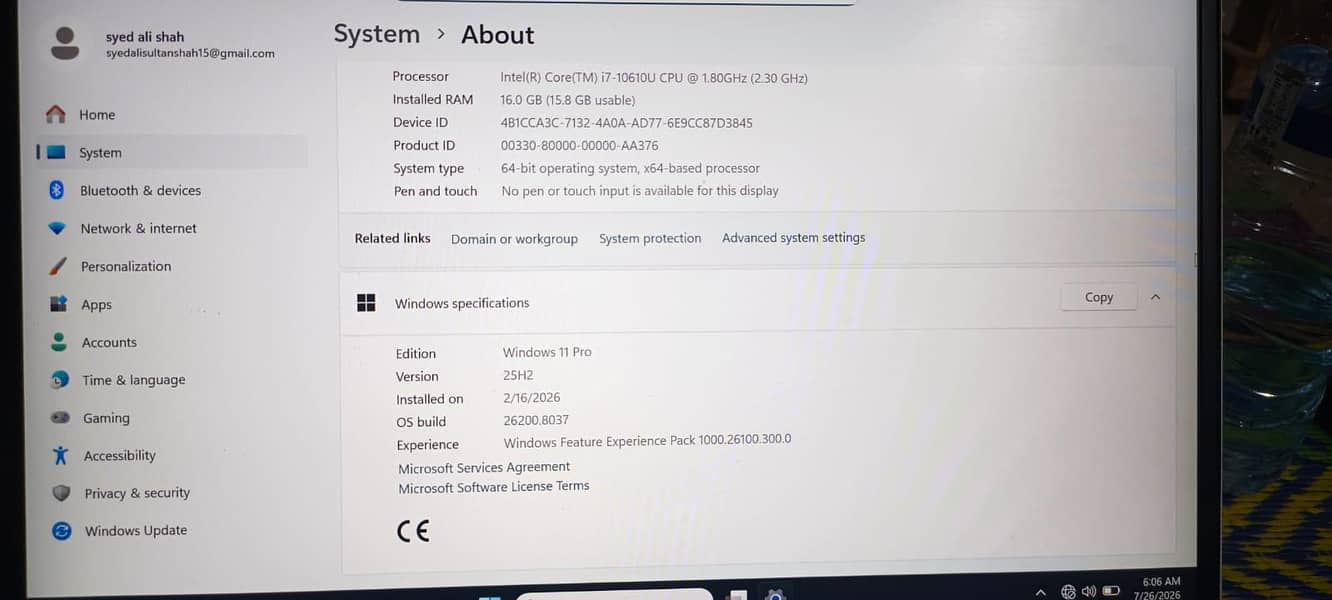Click the Home house icon
This screenshot has height=600, width=1332.
(56, 114)
